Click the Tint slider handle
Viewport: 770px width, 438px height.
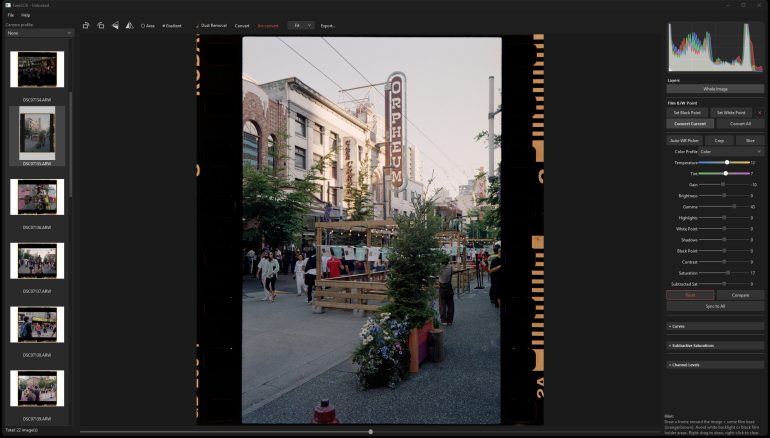pyautogui.click(x=726, y=173)
